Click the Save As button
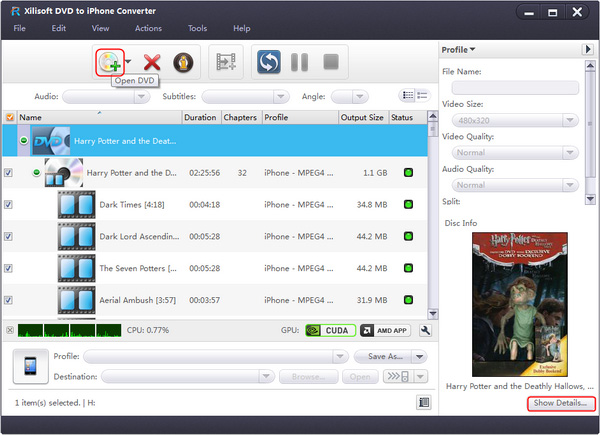Image resolution: width=600 pixels, height=435 pixels. [383, 357]
